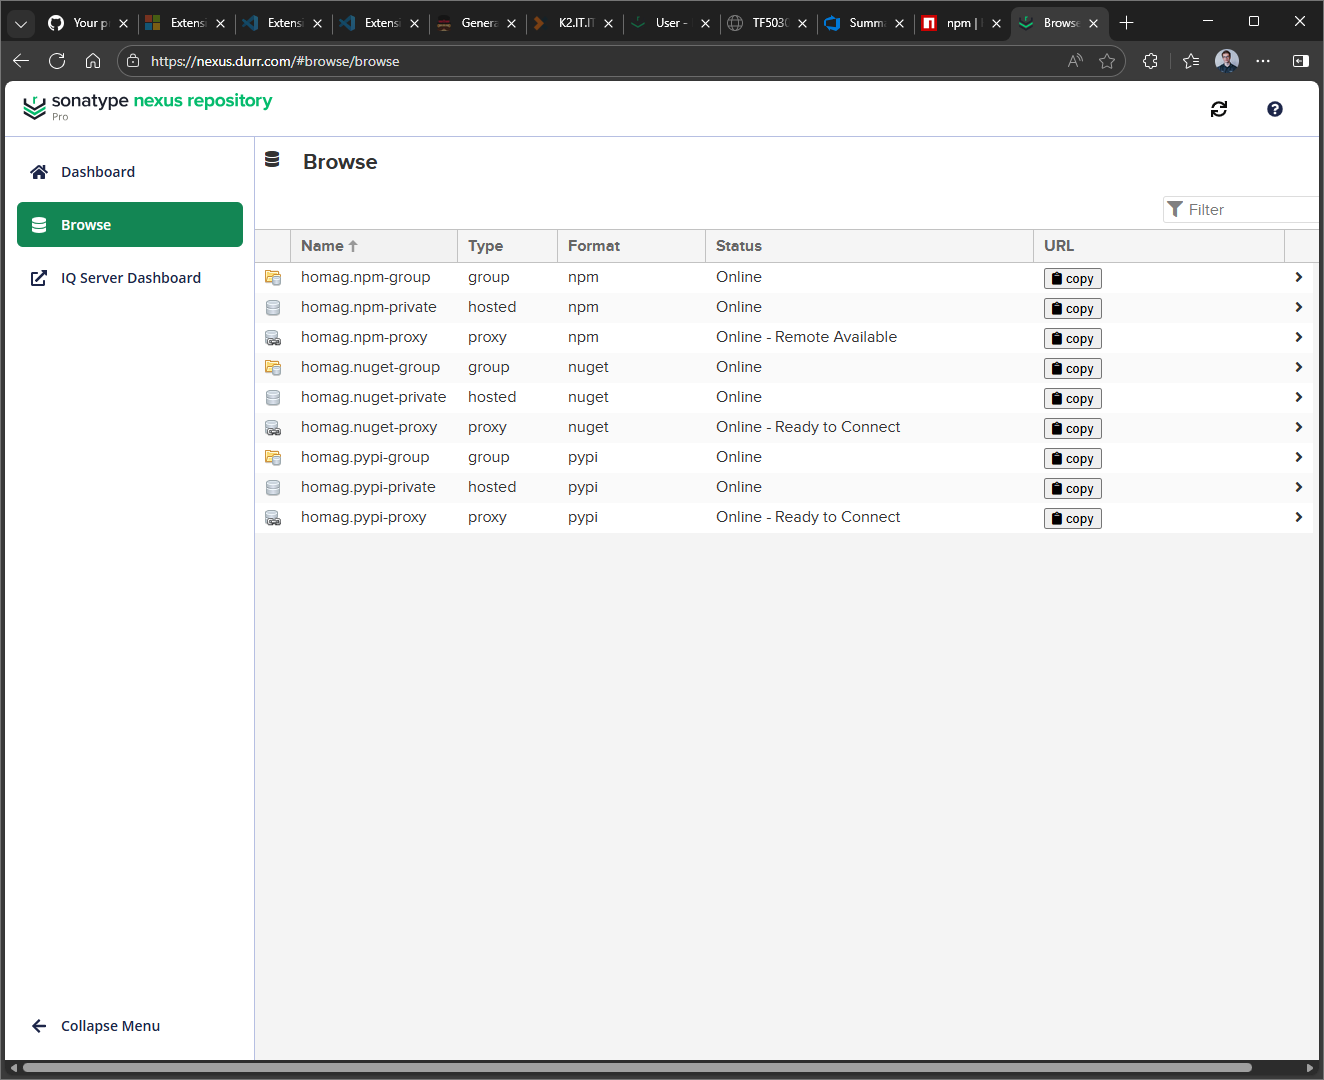Expand homag.npm-group row chevron
This screenshot has height=1080, width=1324.
1298,277
